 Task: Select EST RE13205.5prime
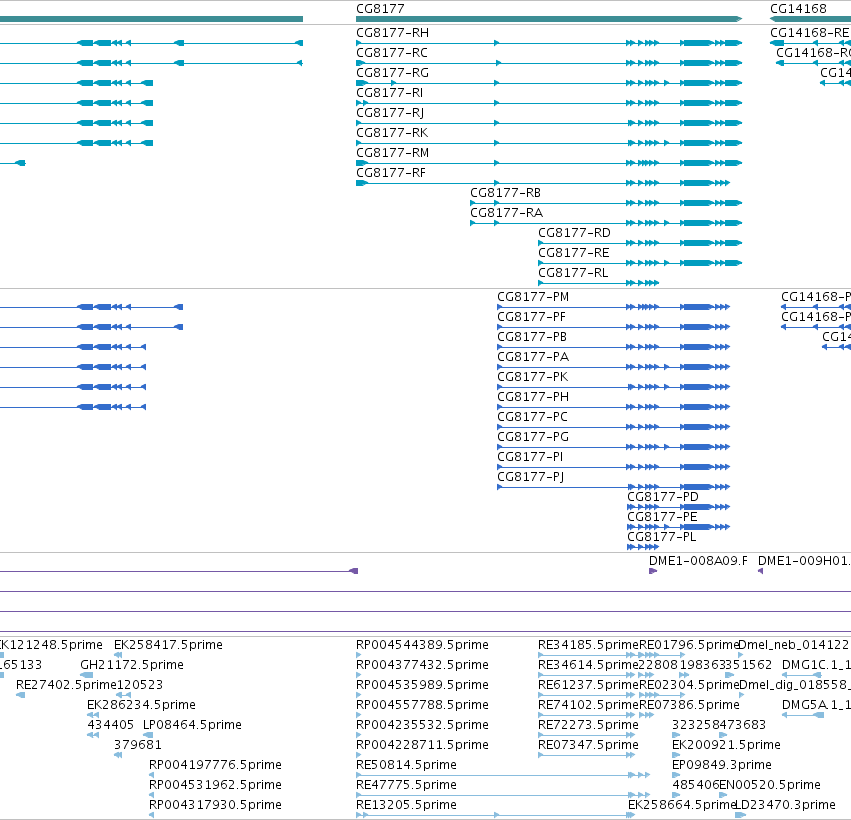click(407, 805)
